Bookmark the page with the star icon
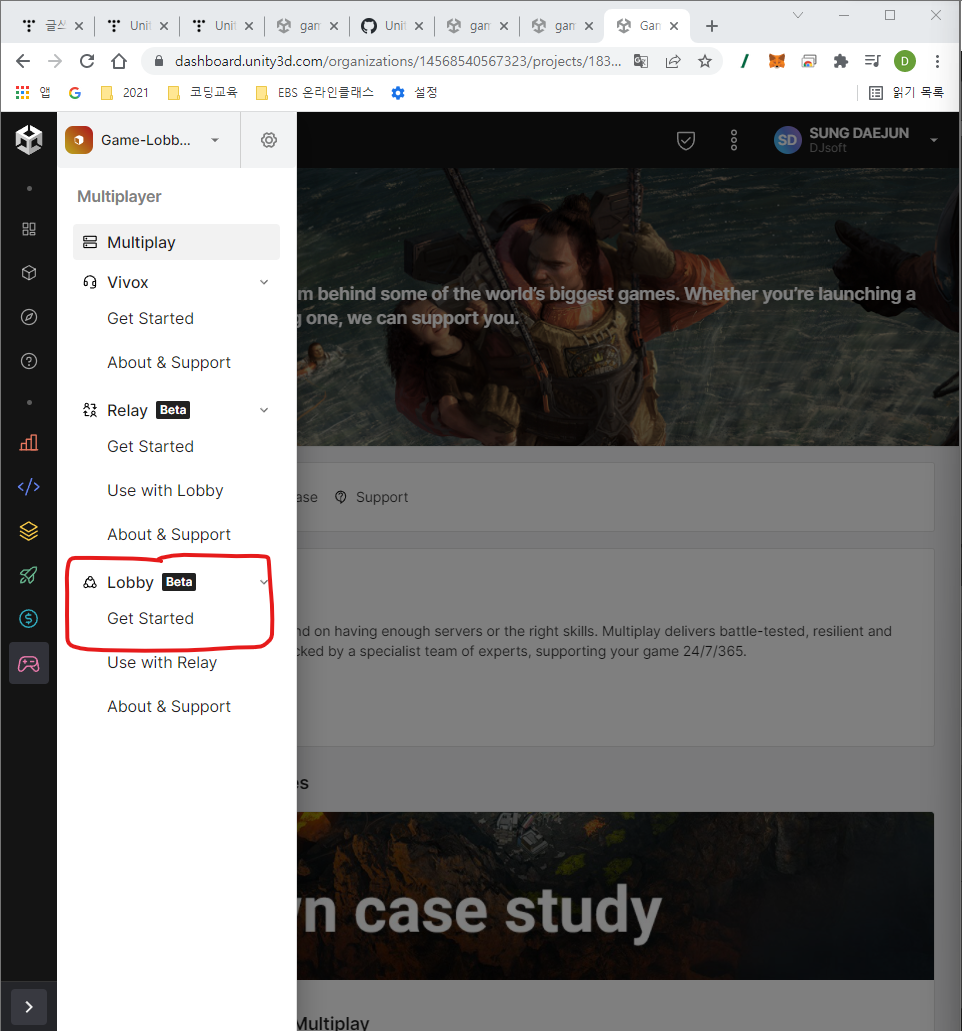The height and width of the screenshot is (1031, 962). [705, 61]
